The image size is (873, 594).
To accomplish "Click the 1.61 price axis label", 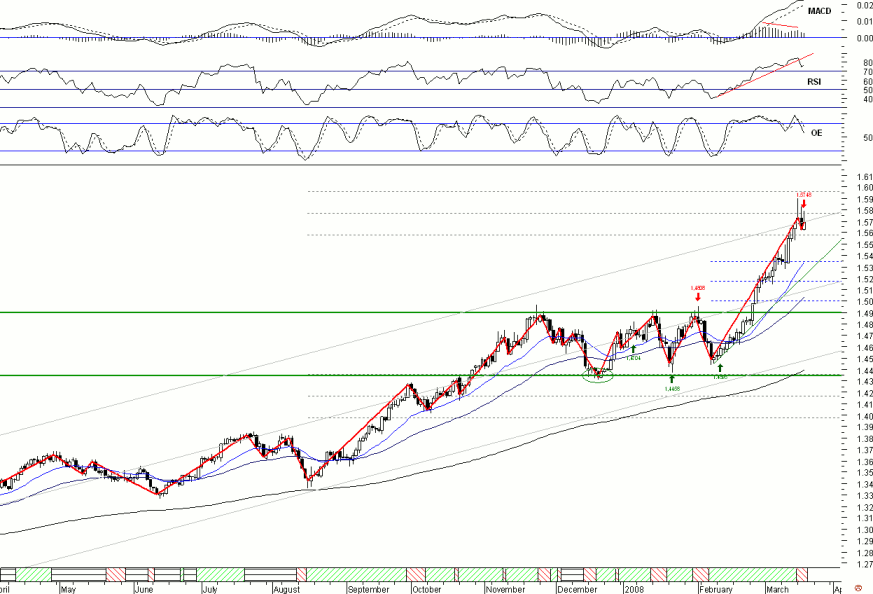I will coord(865,177).
